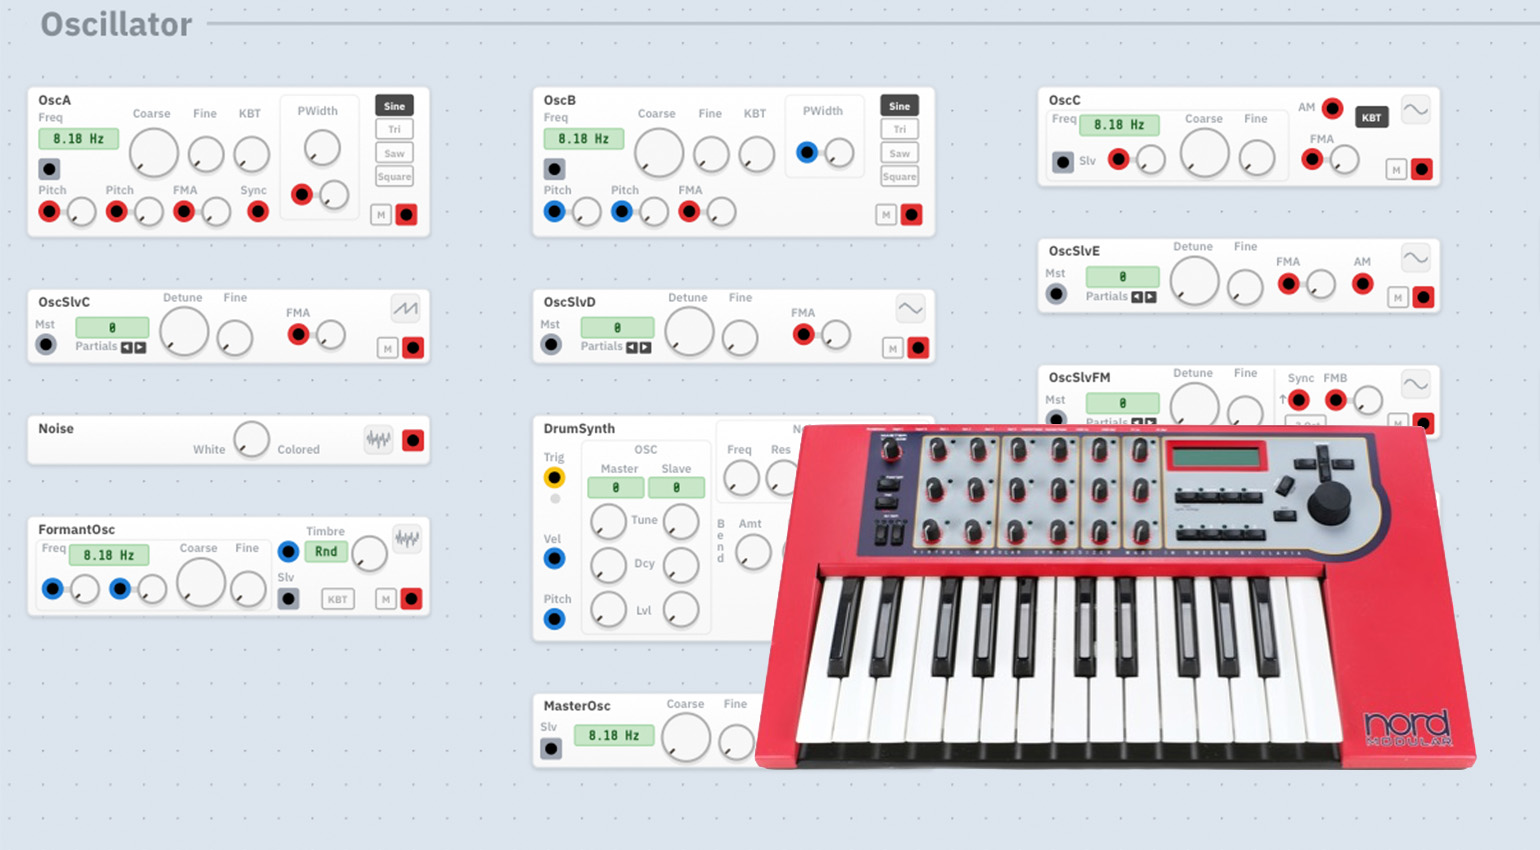Toggle the mute M button on OscA
Image resolution: width=1540 pixels, height=850 pixels.
pos(381,215)
